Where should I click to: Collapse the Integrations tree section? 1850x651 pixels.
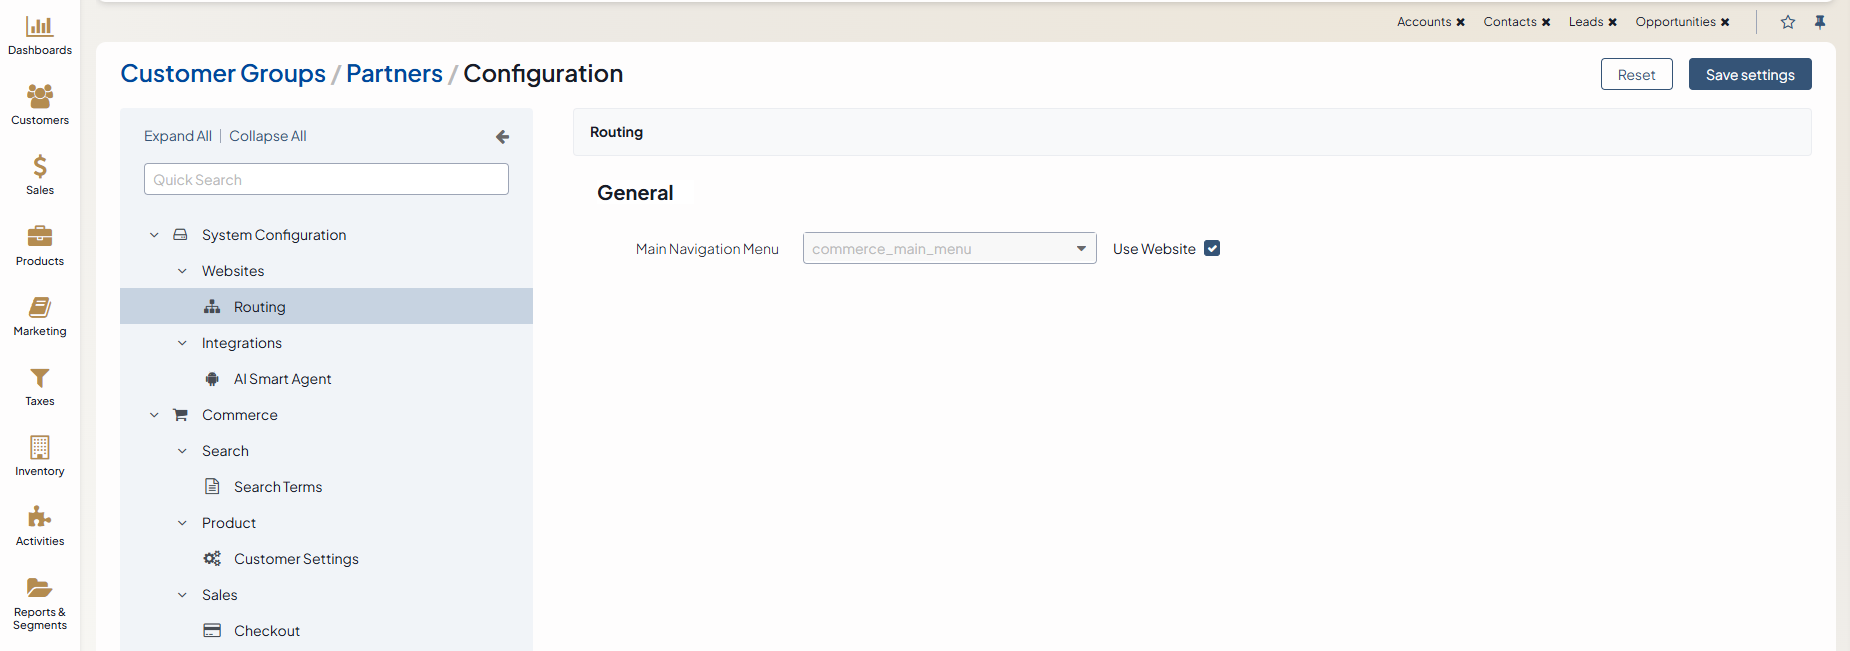click(x=182, y=343)
